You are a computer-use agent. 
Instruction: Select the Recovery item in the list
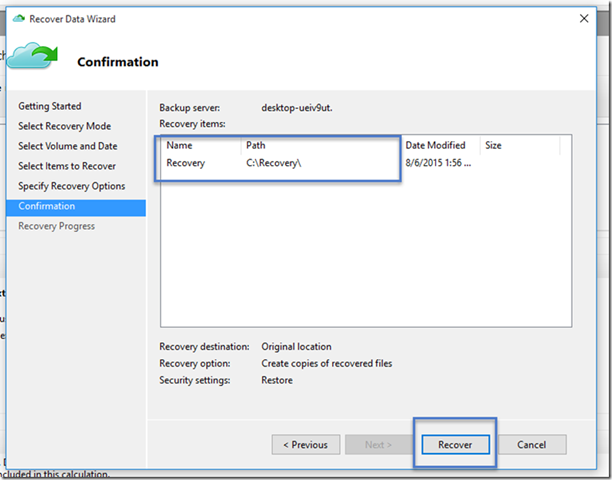point(185,163)
